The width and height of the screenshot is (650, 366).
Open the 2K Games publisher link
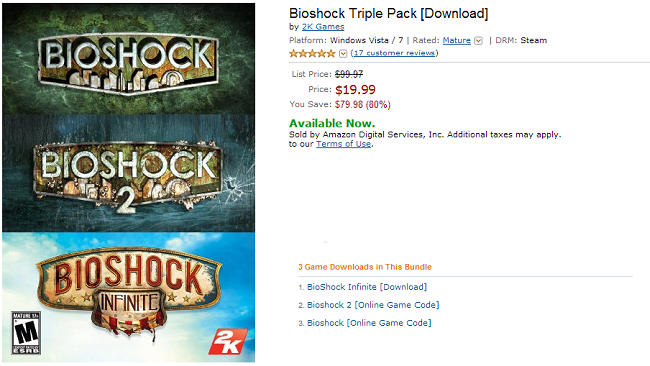[x=323, y=27]
